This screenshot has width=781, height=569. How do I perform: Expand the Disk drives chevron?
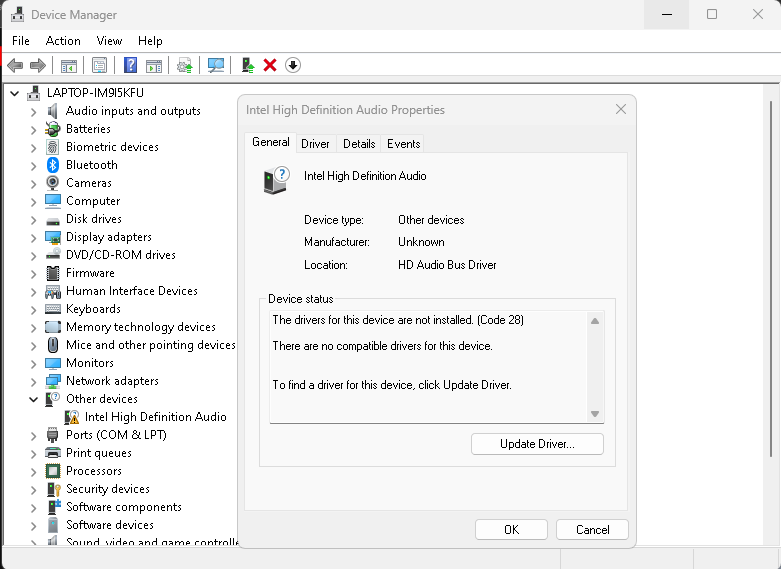pos(33,220)
